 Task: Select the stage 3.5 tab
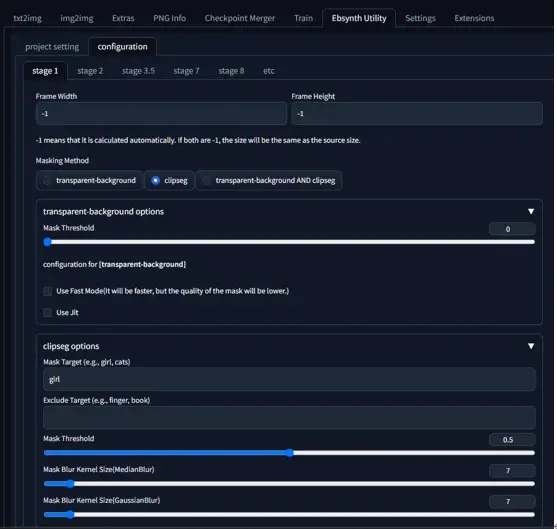pyautogui.click(x=138, y=71)
